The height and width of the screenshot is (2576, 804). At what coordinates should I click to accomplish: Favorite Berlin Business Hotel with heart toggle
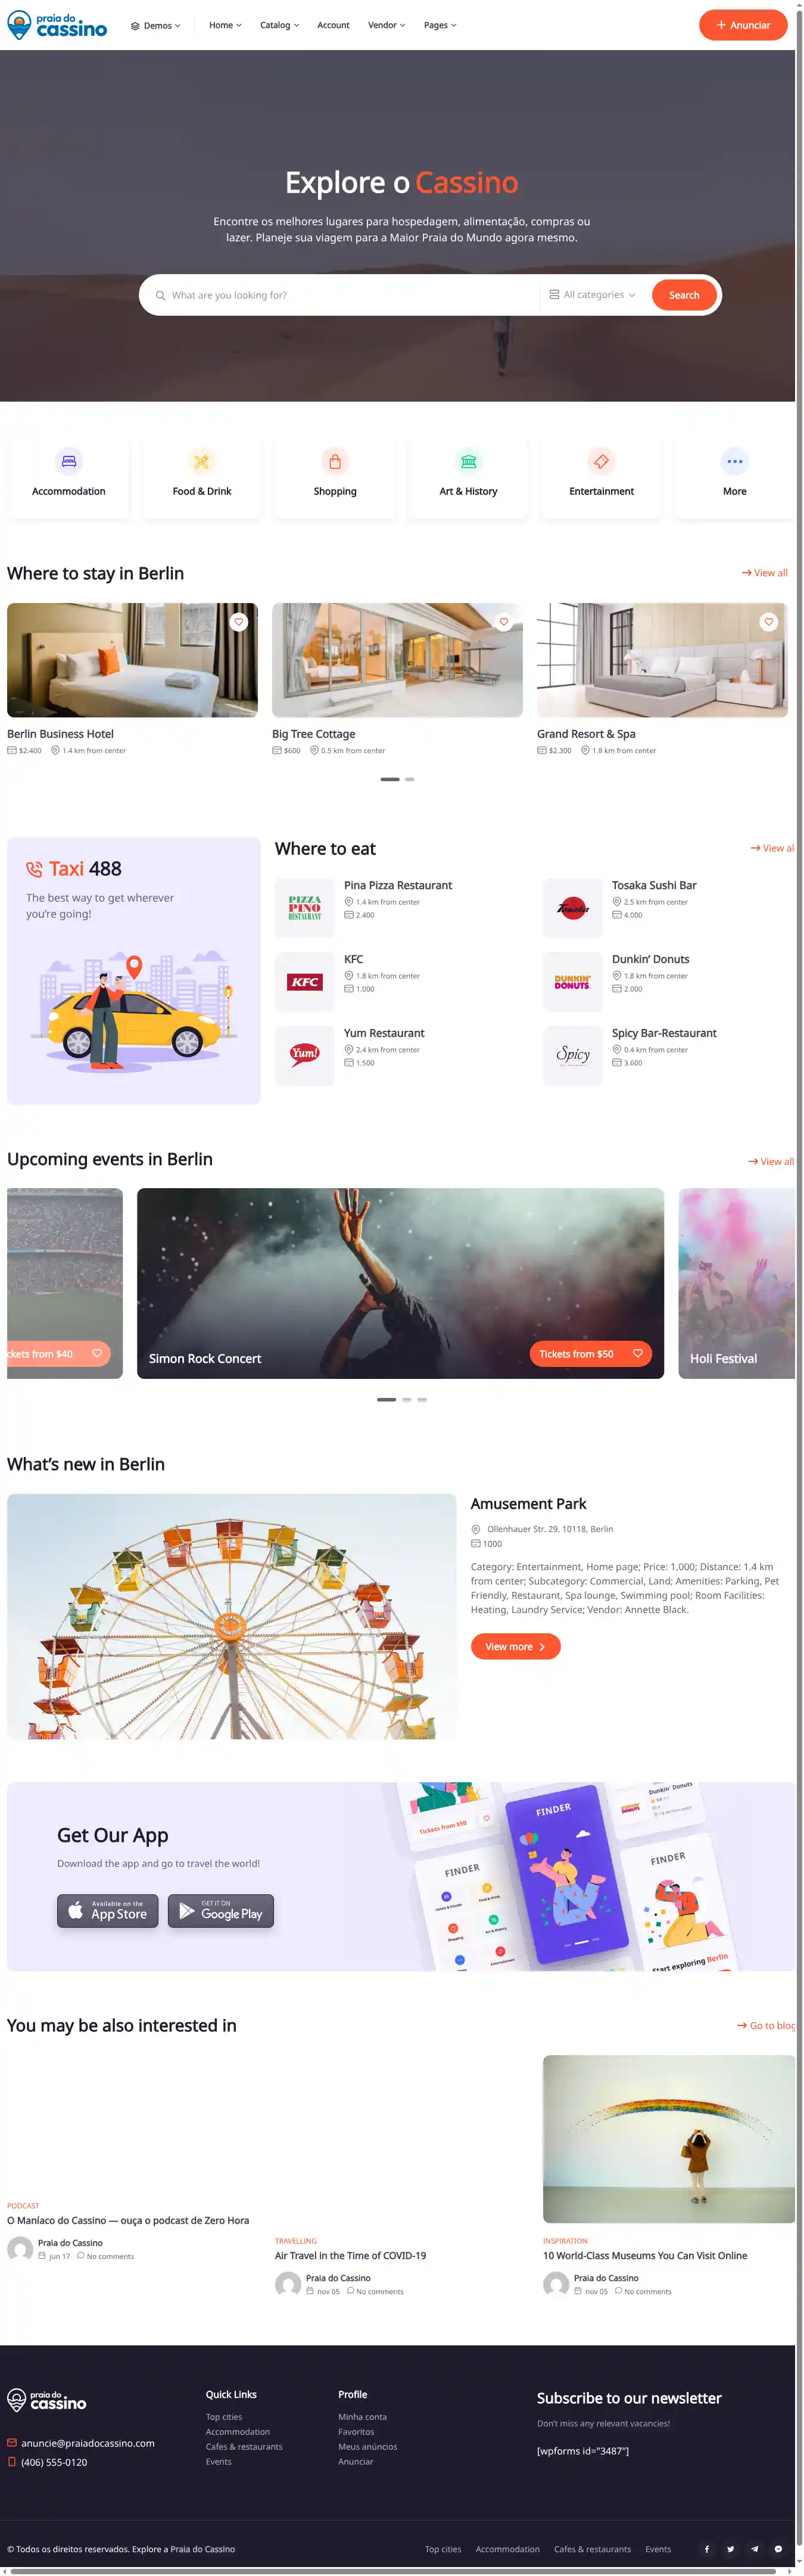click(239, 621)
